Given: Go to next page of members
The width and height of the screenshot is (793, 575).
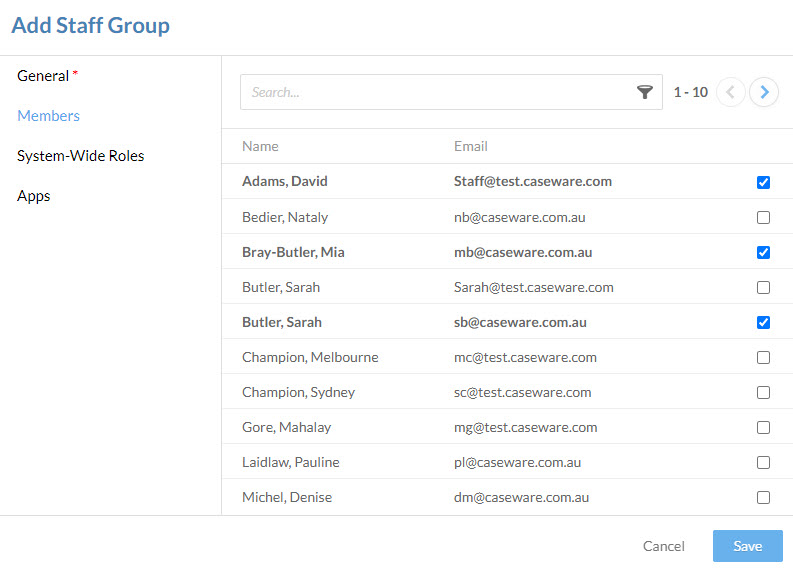Looking at the screenshot, I should [x=764, y=92].
